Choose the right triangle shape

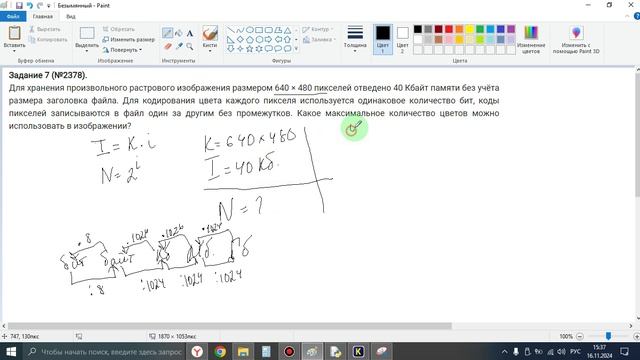[231, 40]
